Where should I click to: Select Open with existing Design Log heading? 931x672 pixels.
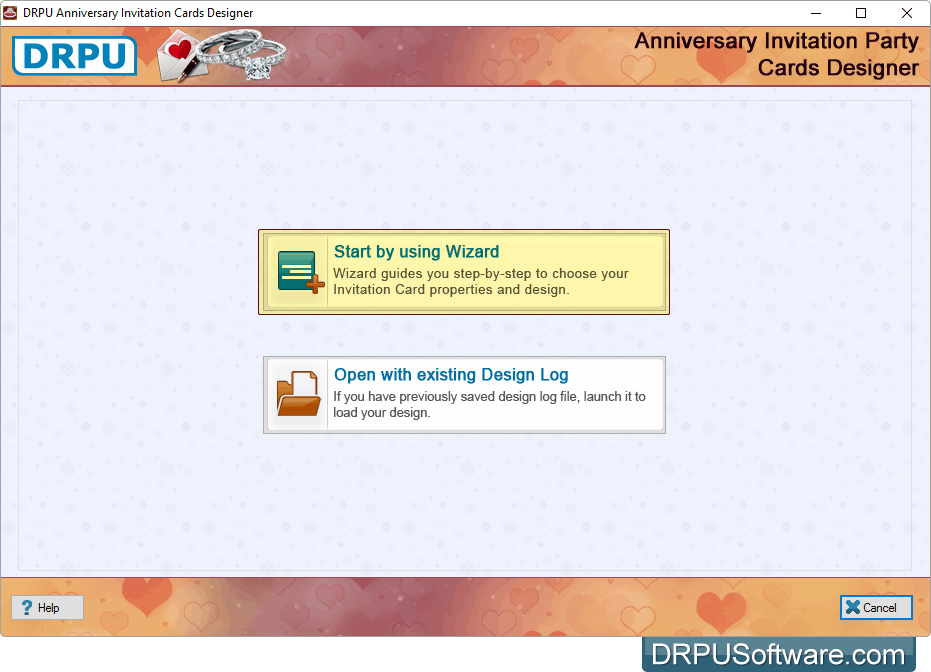(451, 375)
